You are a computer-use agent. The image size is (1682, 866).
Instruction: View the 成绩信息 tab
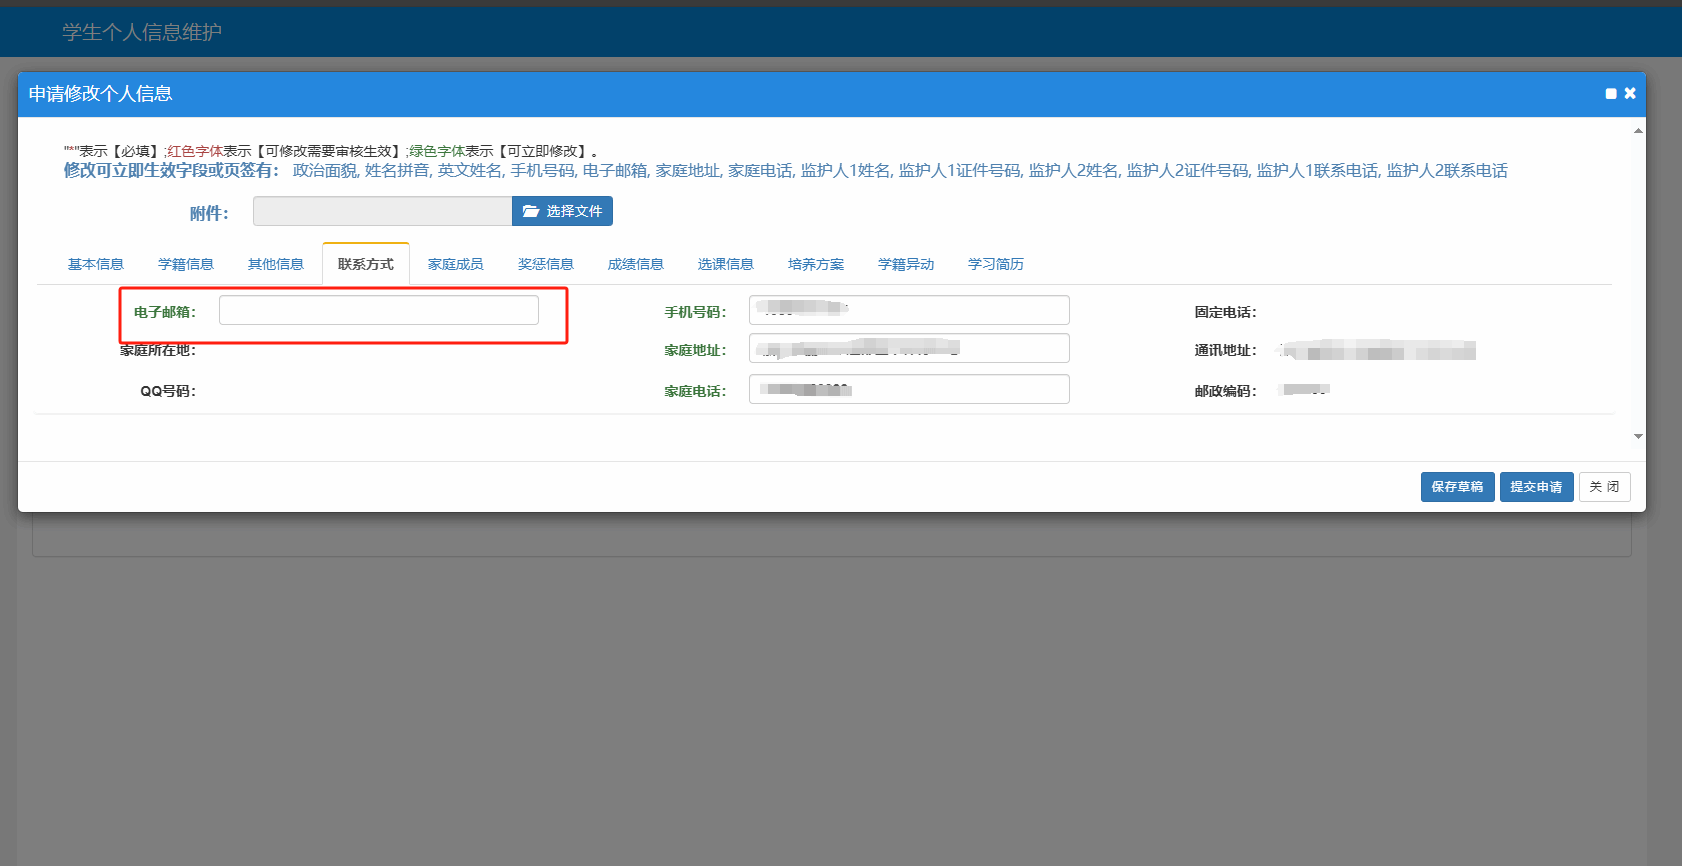636,264
